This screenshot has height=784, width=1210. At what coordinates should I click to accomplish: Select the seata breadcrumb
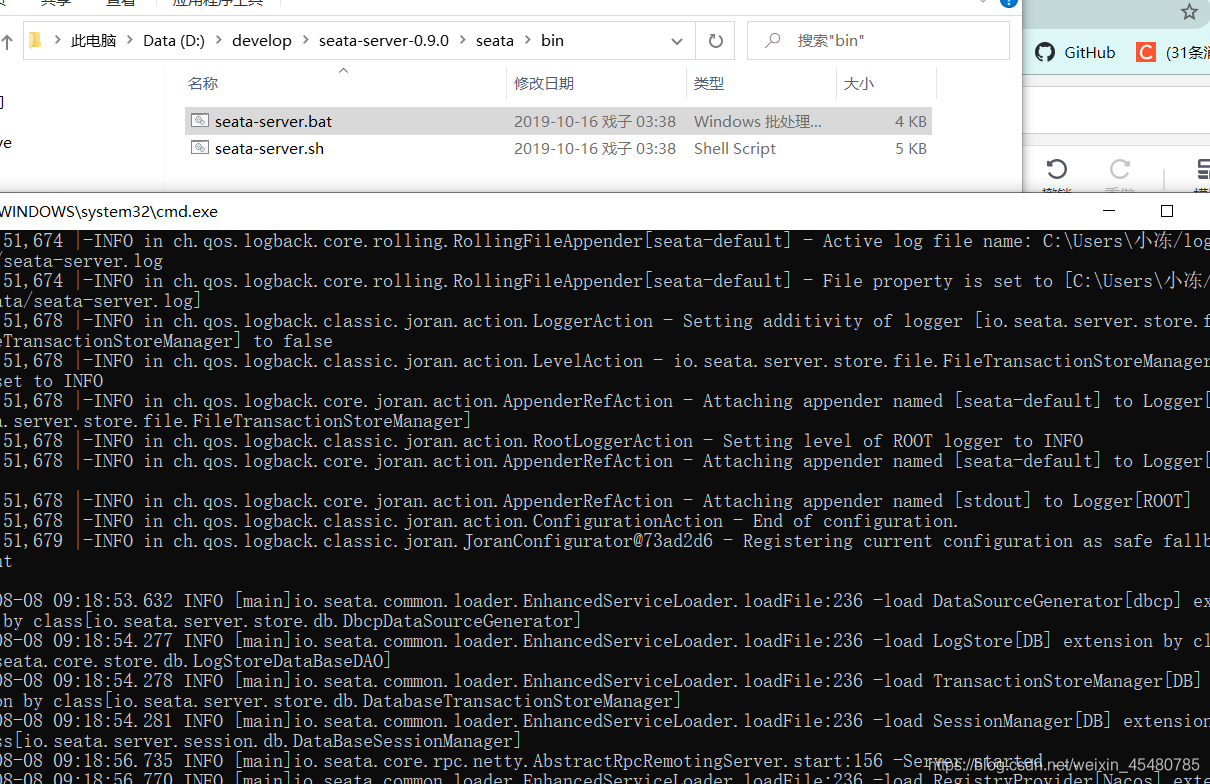pos(495,41)
